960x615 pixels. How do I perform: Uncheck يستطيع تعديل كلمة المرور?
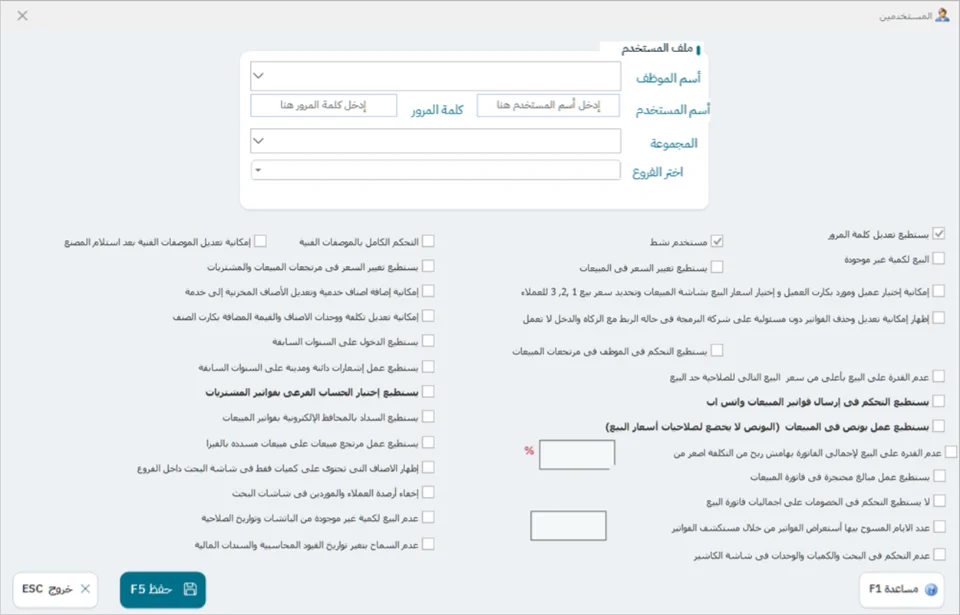point(939,233)
